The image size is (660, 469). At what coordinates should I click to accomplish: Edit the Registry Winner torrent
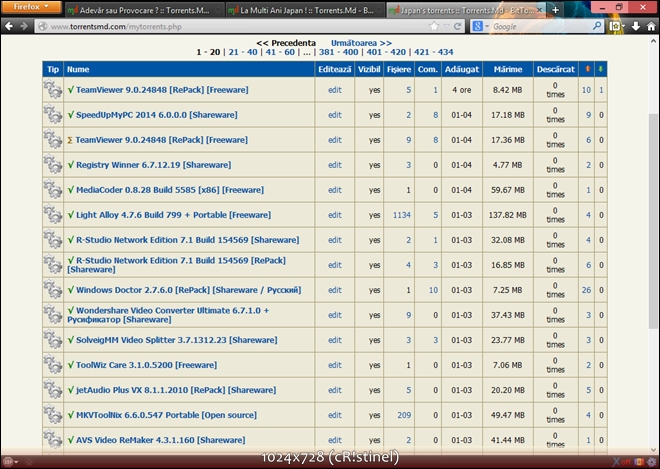tap(335, 165)
